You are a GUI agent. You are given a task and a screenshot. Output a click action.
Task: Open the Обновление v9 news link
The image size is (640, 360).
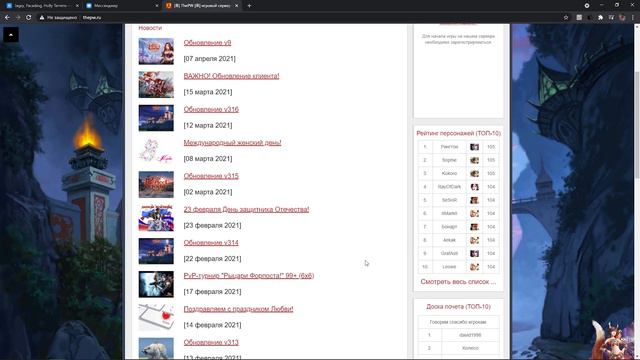tap(207, 42)
